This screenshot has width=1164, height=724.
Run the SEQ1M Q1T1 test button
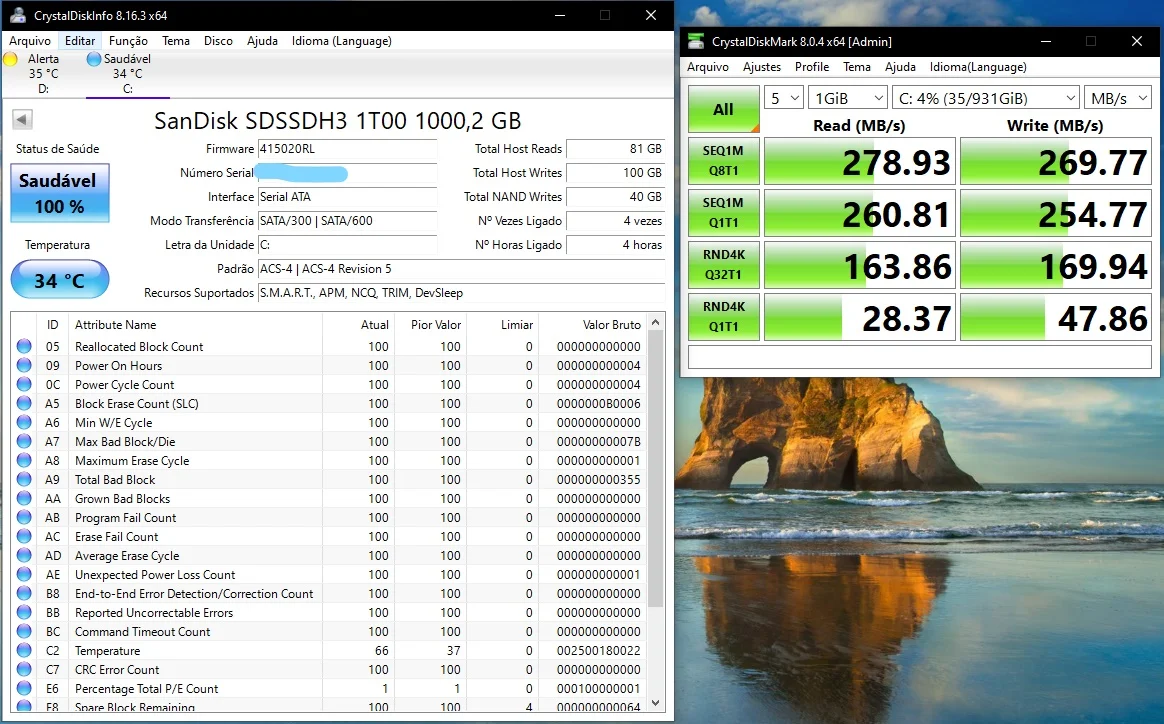pos(724,213)
